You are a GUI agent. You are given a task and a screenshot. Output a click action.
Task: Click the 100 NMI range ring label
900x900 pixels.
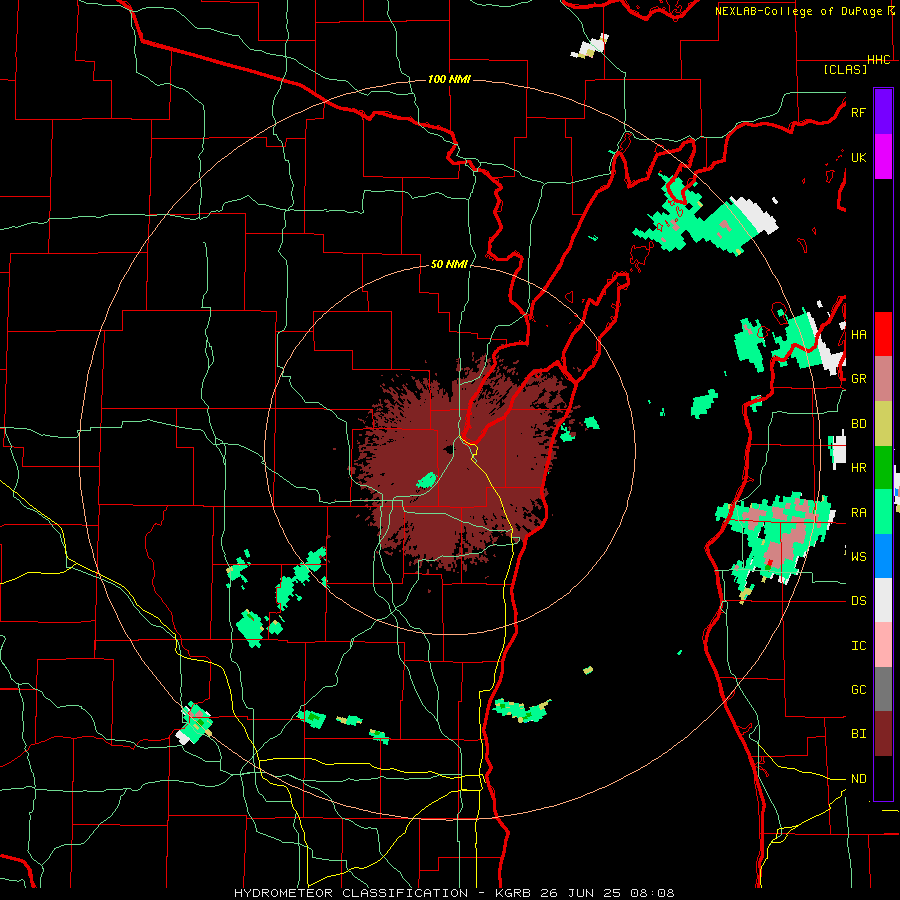pos(449,79)
